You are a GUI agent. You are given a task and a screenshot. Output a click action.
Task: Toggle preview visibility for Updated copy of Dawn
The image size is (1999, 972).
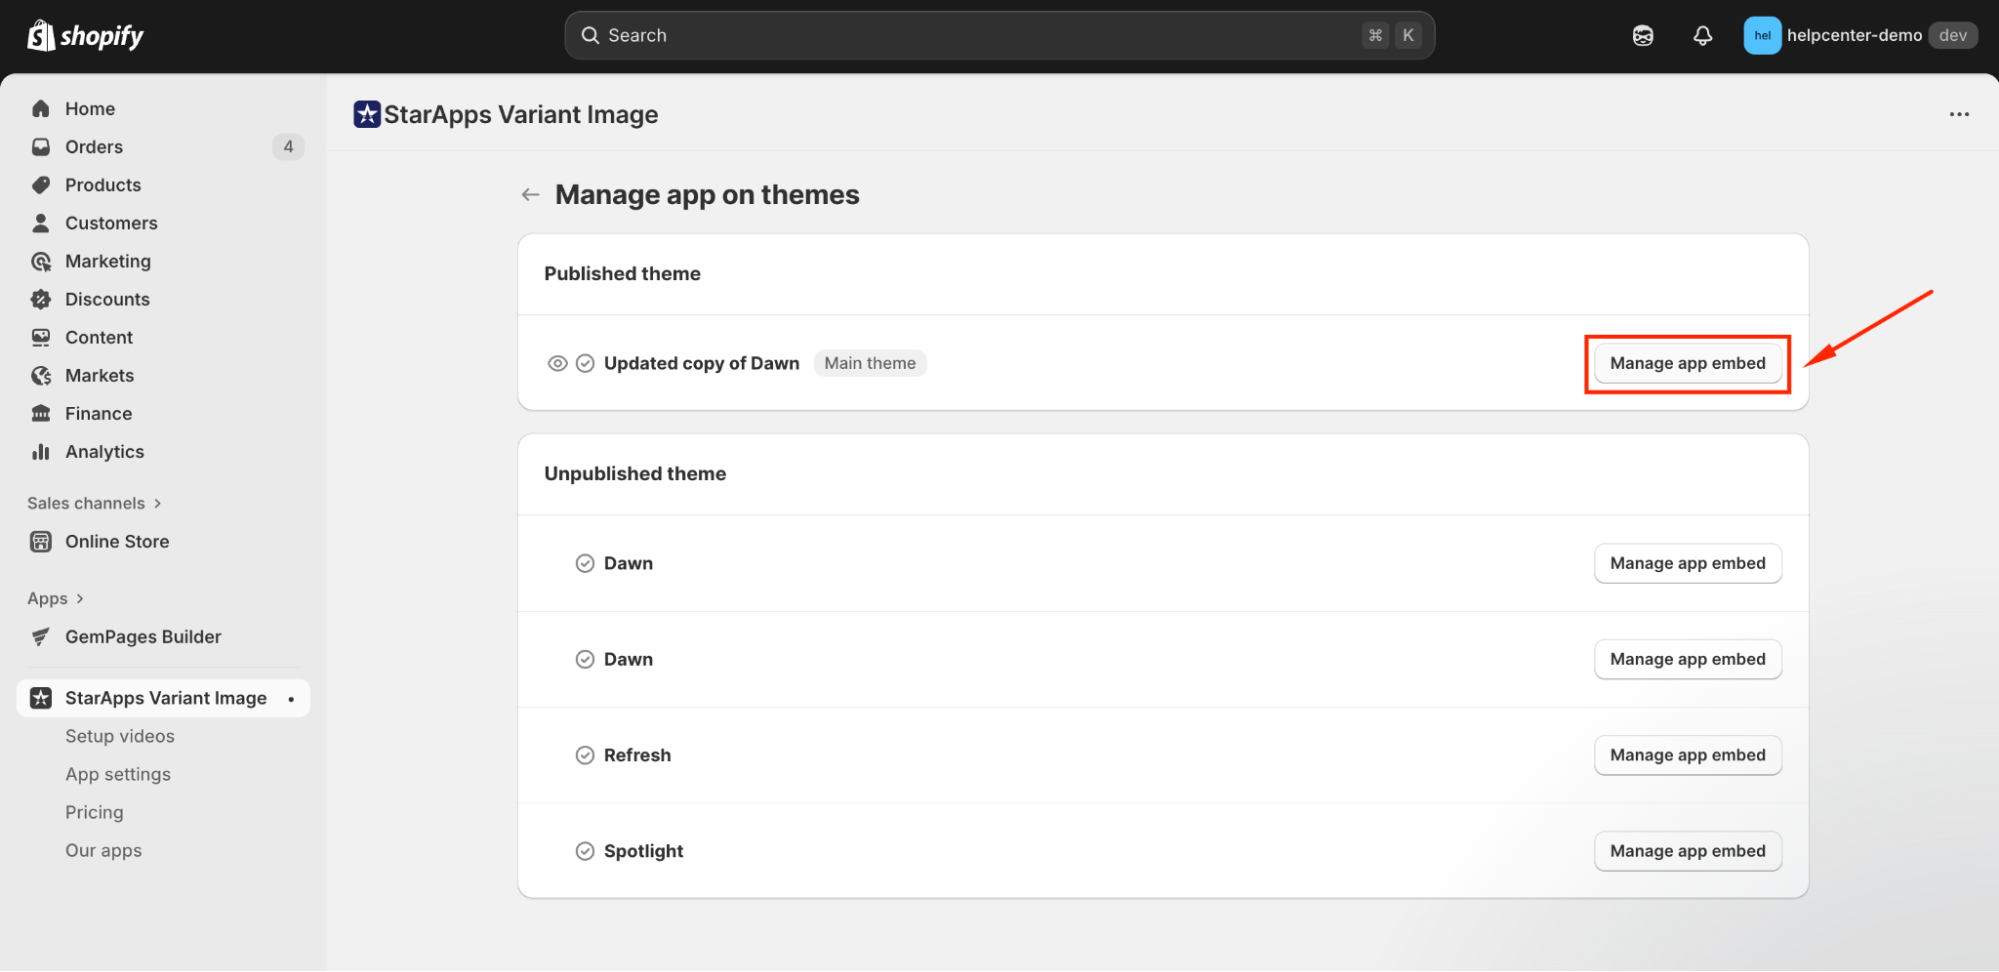point(557,363)
